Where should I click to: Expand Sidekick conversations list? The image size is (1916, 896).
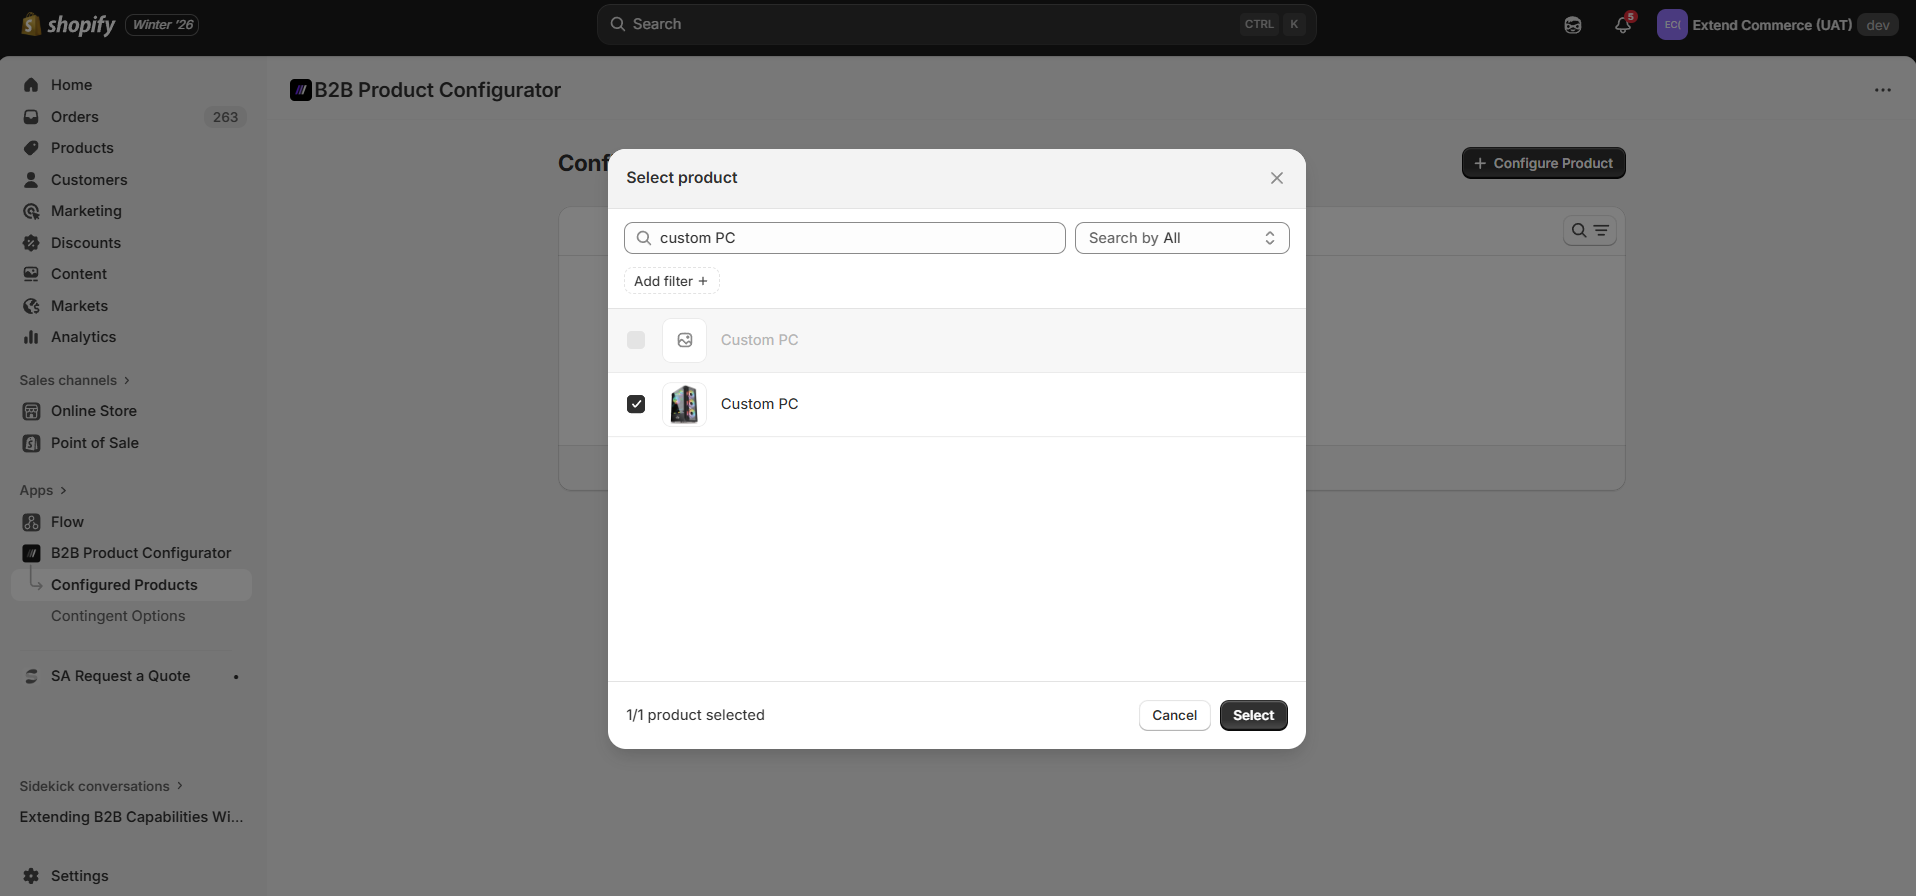coord(101,786)
